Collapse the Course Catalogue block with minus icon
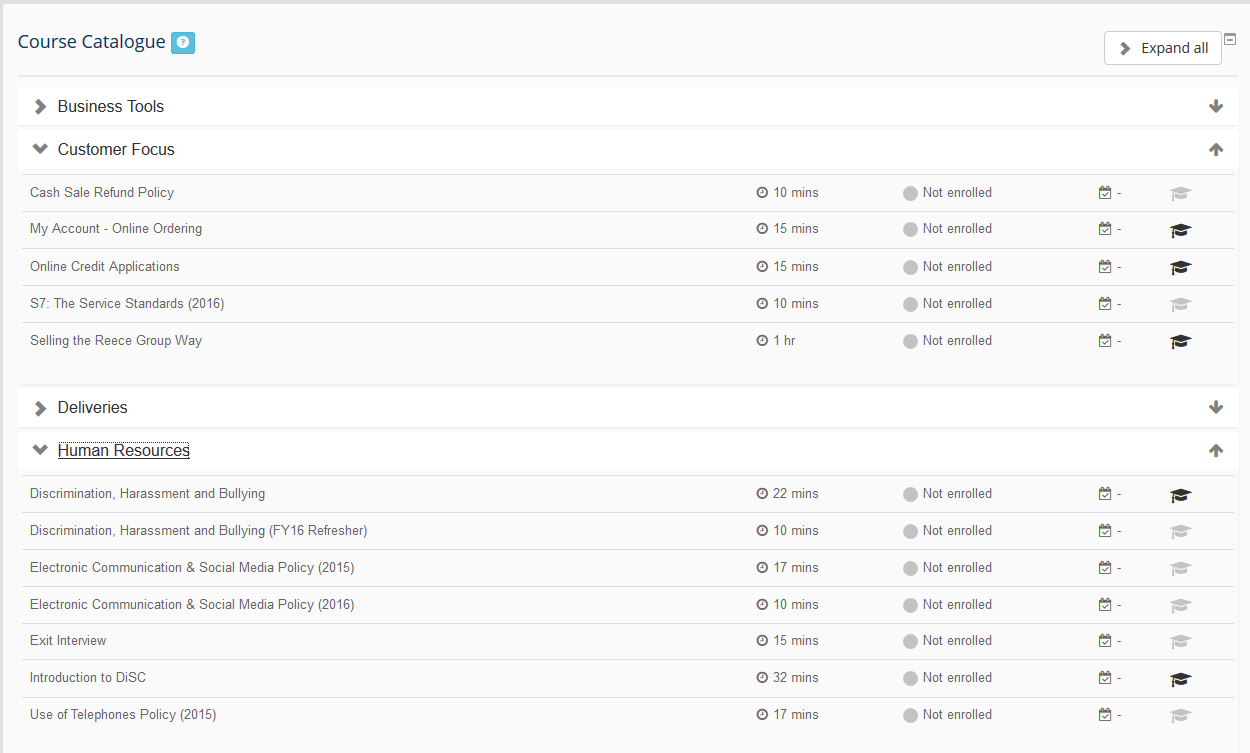This screenshot has height=753, width=1250. [x=1231, y=40]
